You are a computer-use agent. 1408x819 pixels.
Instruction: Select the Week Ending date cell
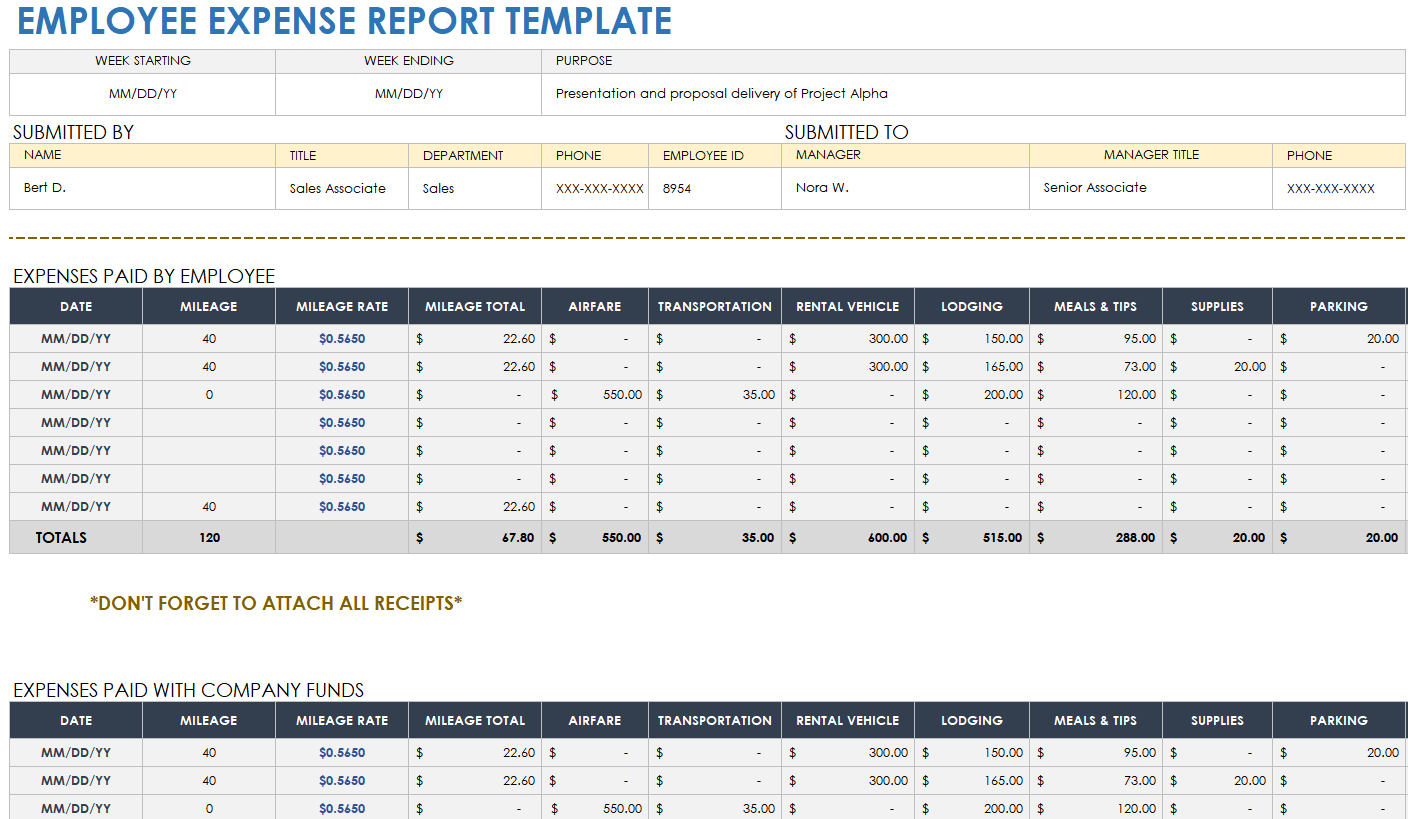408,94
